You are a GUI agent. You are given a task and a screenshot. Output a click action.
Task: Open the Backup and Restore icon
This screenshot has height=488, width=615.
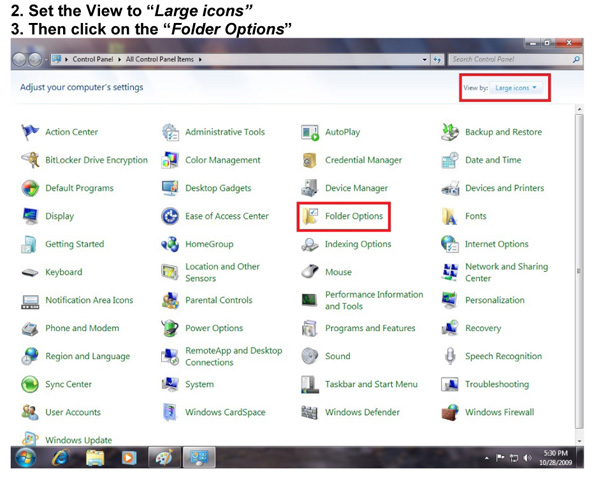pos(450,132)
